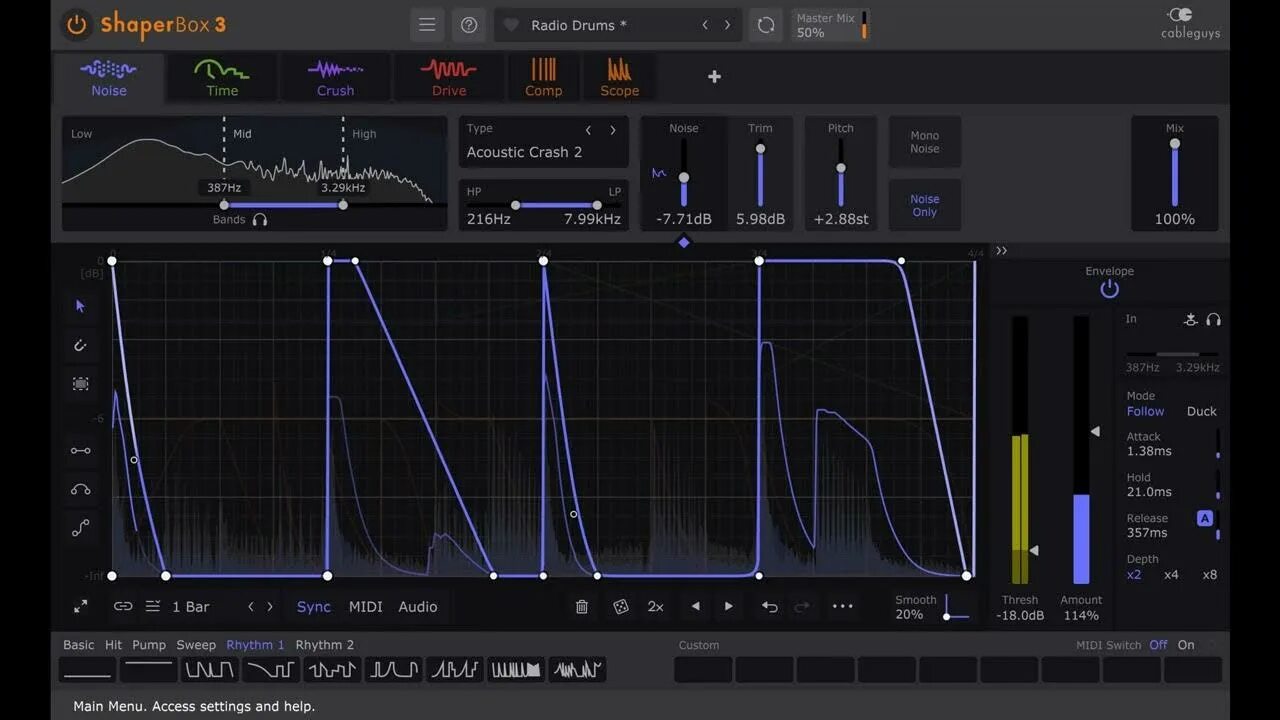The image size is (1280, 720).
Task: Click the 2x double wave button
Action: click(656, 607)
